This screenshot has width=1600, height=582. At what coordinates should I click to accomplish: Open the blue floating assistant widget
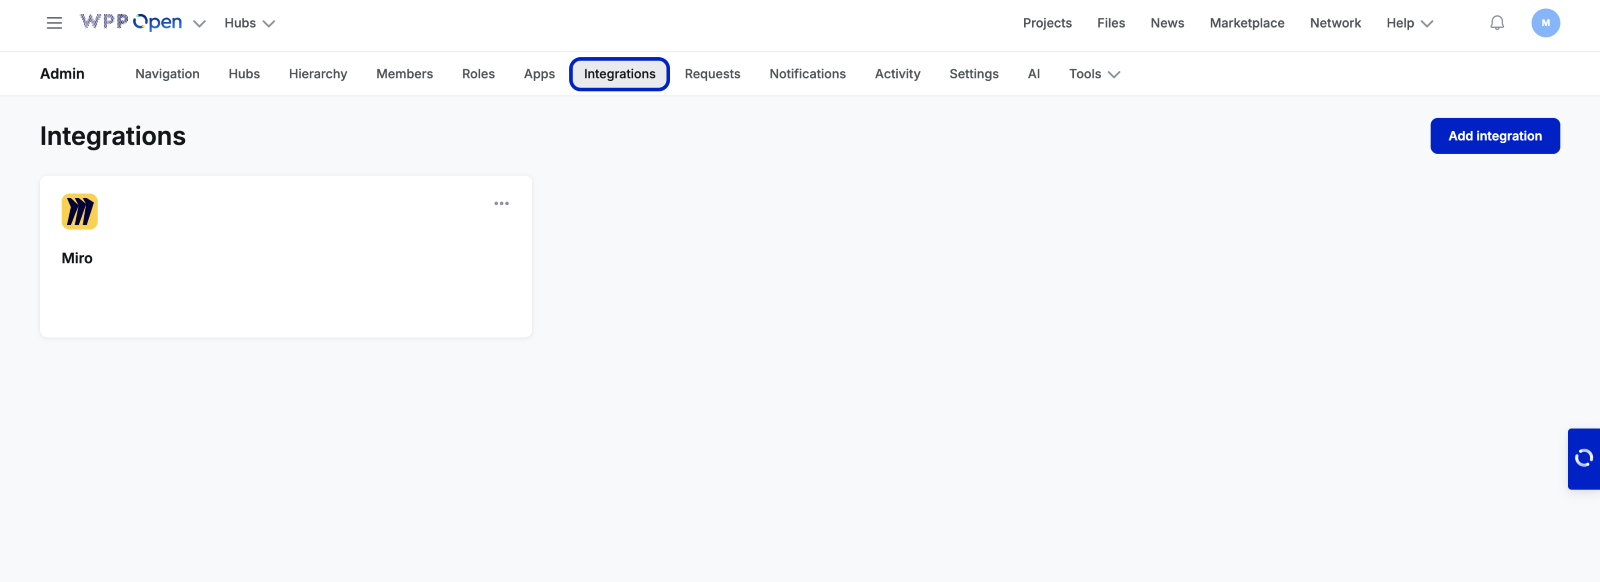click(1583, 459)
